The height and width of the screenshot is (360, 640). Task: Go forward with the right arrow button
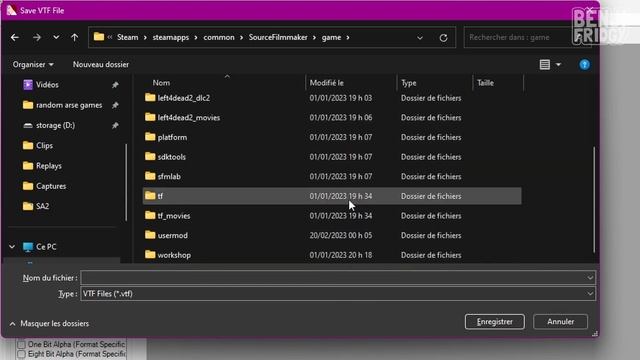(x=37, y=38)
